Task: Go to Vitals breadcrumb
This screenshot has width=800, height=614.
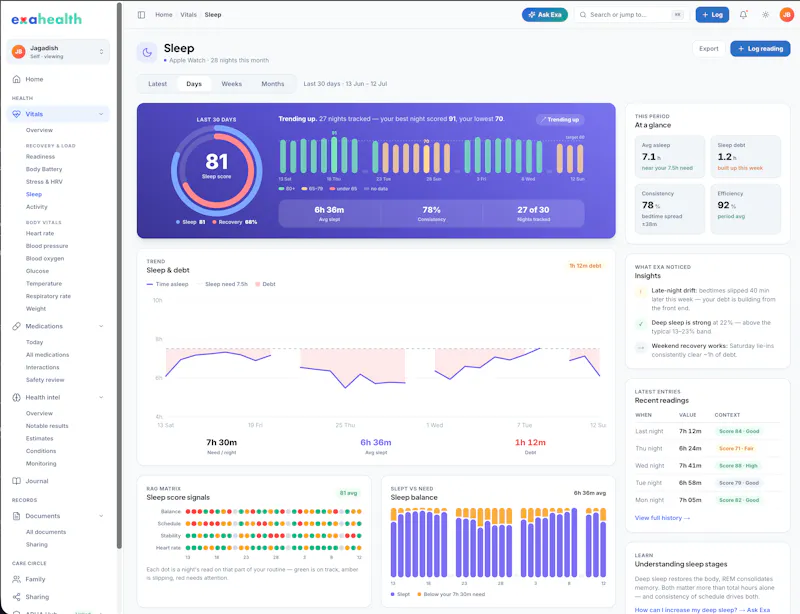Action: point(188,15)
